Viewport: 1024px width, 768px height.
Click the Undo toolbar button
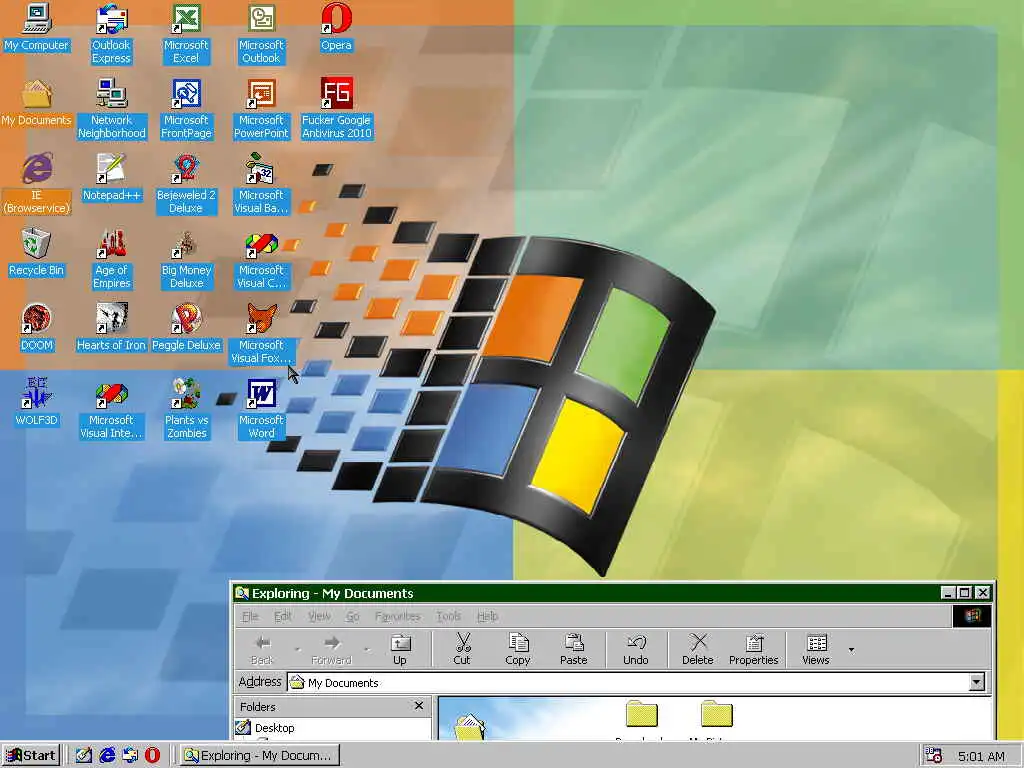click(x=635, y=649)
